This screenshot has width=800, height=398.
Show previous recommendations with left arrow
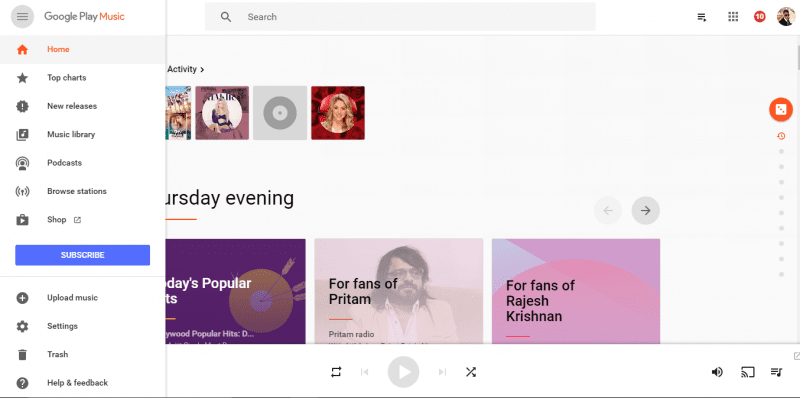tap(608, 211)
